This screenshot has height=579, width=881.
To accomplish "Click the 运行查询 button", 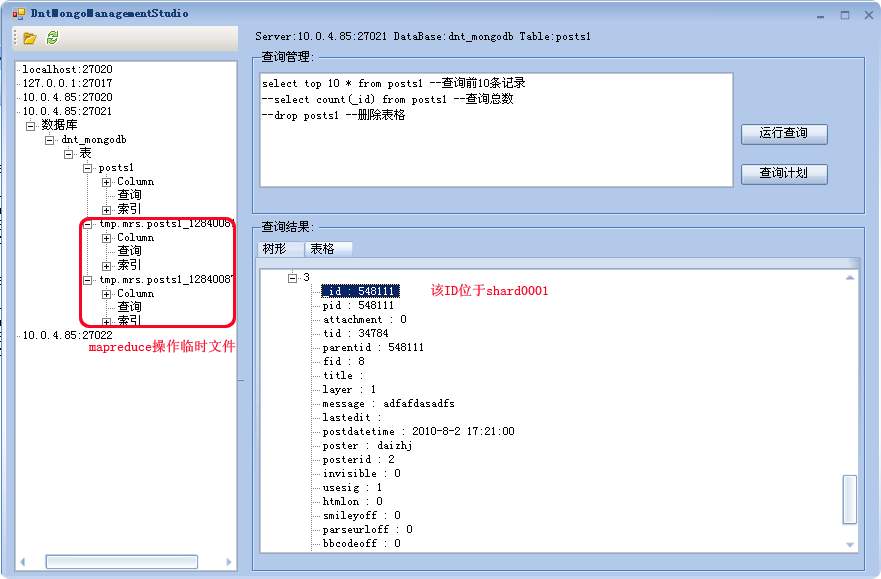I will pyautogui.click(x=784, y=134).
